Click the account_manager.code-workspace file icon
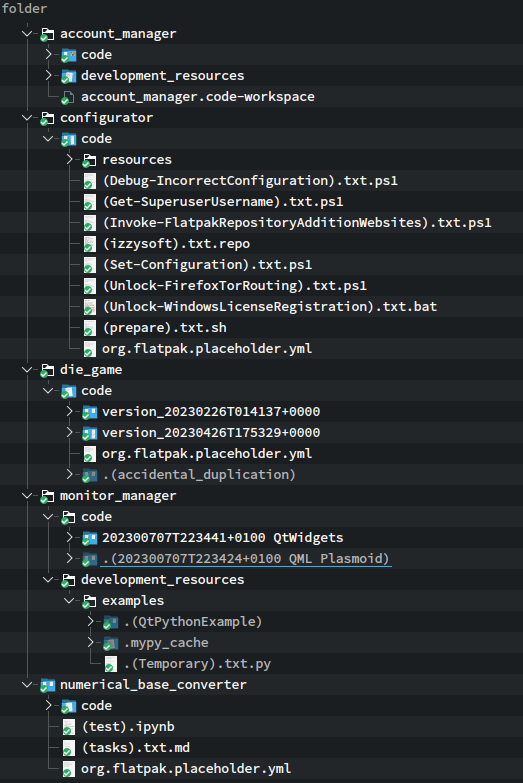 (x=68, y=97)
